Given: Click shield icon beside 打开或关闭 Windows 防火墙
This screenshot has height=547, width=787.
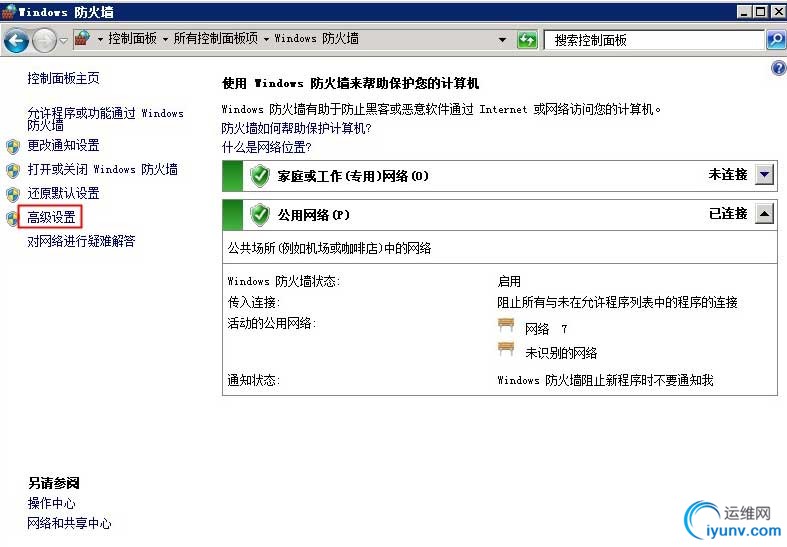Looking at the screenshot, I should pyautogui.click(x=13, y=171).
